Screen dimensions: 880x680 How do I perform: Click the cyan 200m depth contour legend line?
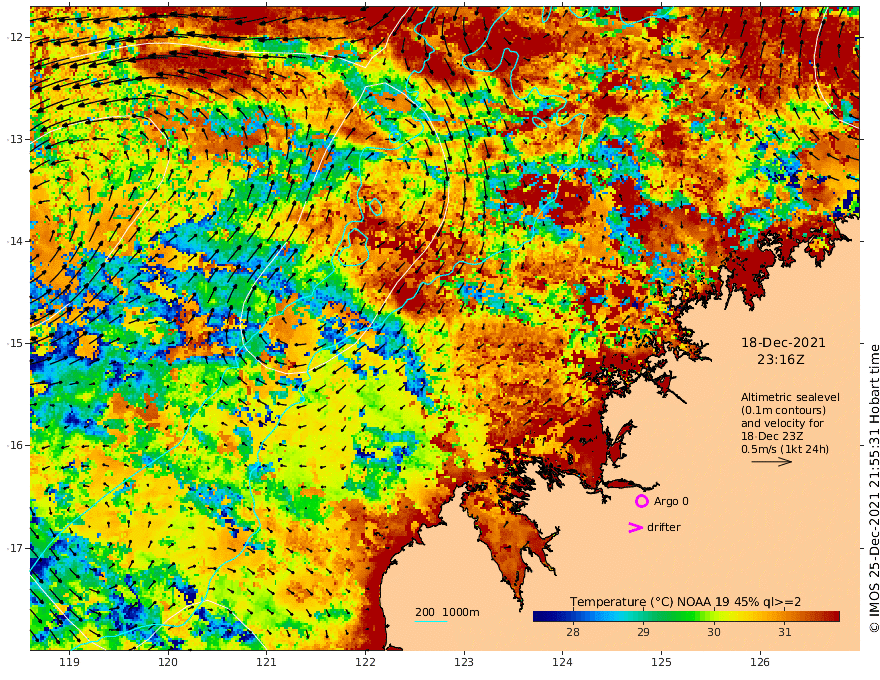(431, 621)
